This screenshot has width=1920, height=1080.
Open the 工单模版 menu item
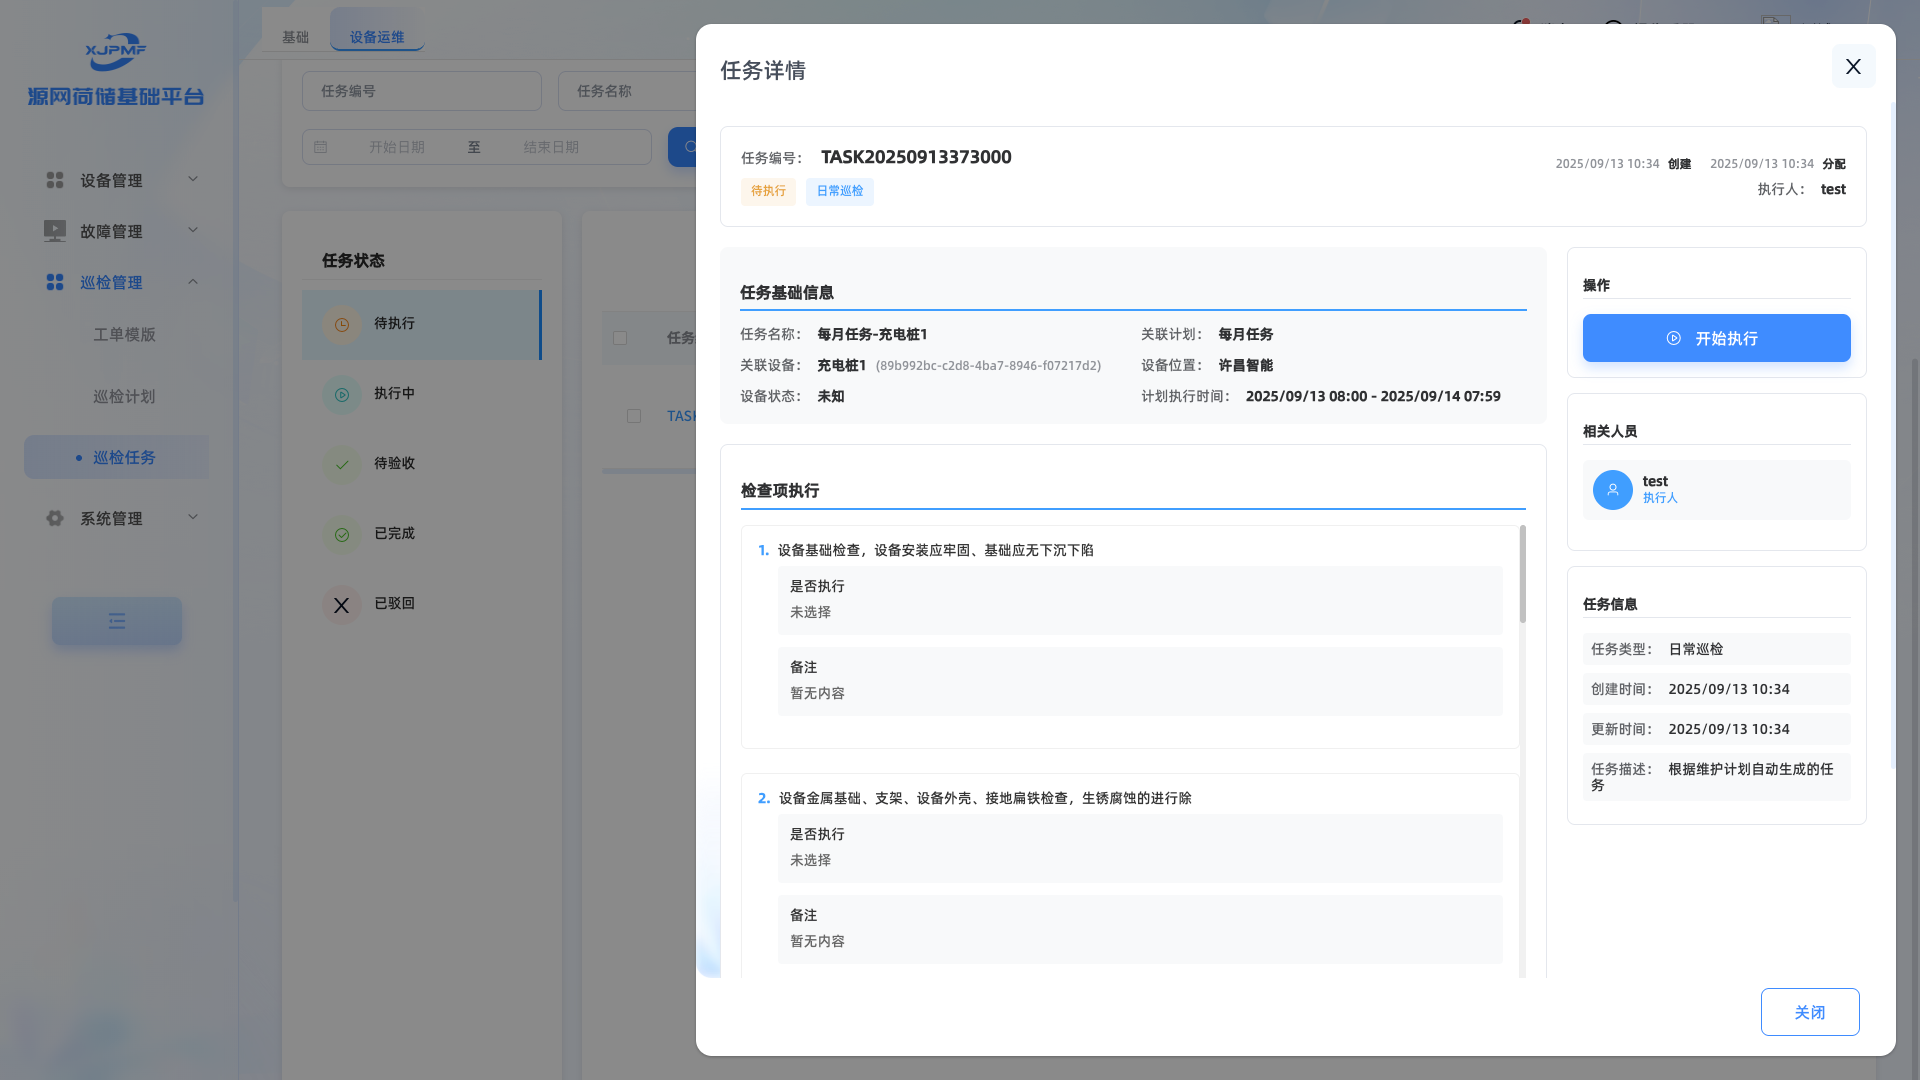[x=124, y=335]
